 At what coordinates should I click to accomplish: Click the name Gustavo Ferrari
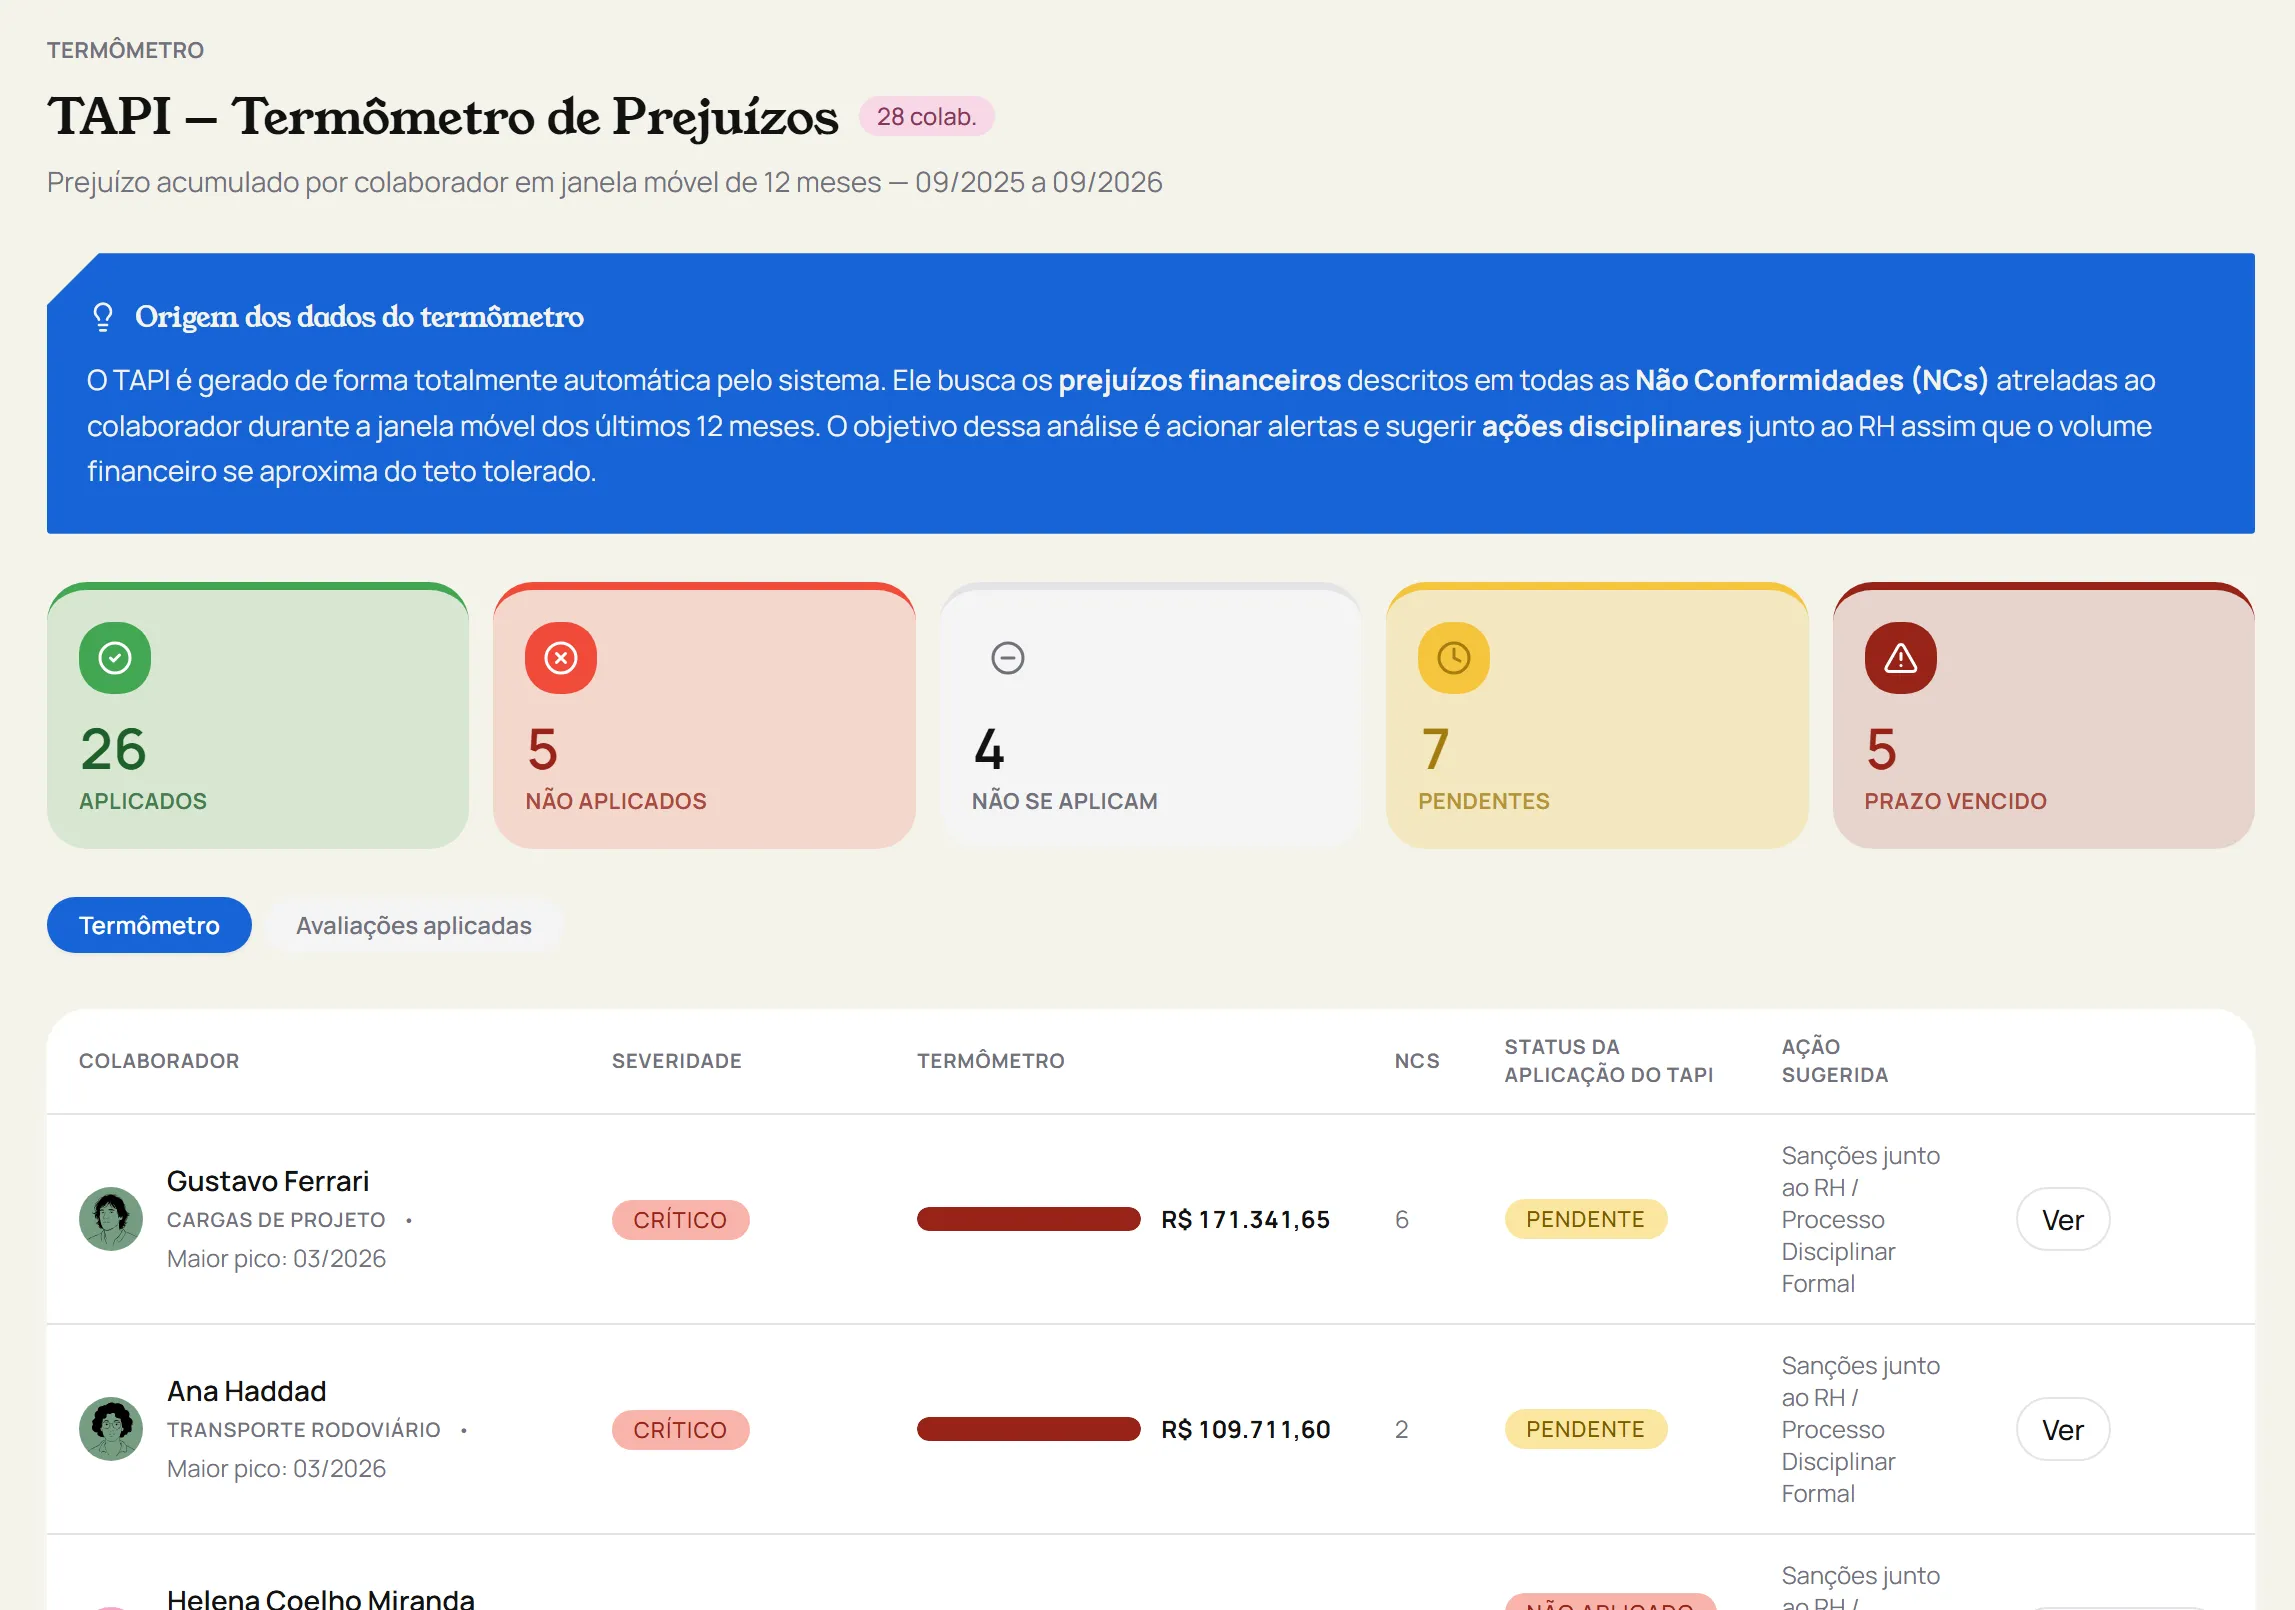click(268, 1181)
